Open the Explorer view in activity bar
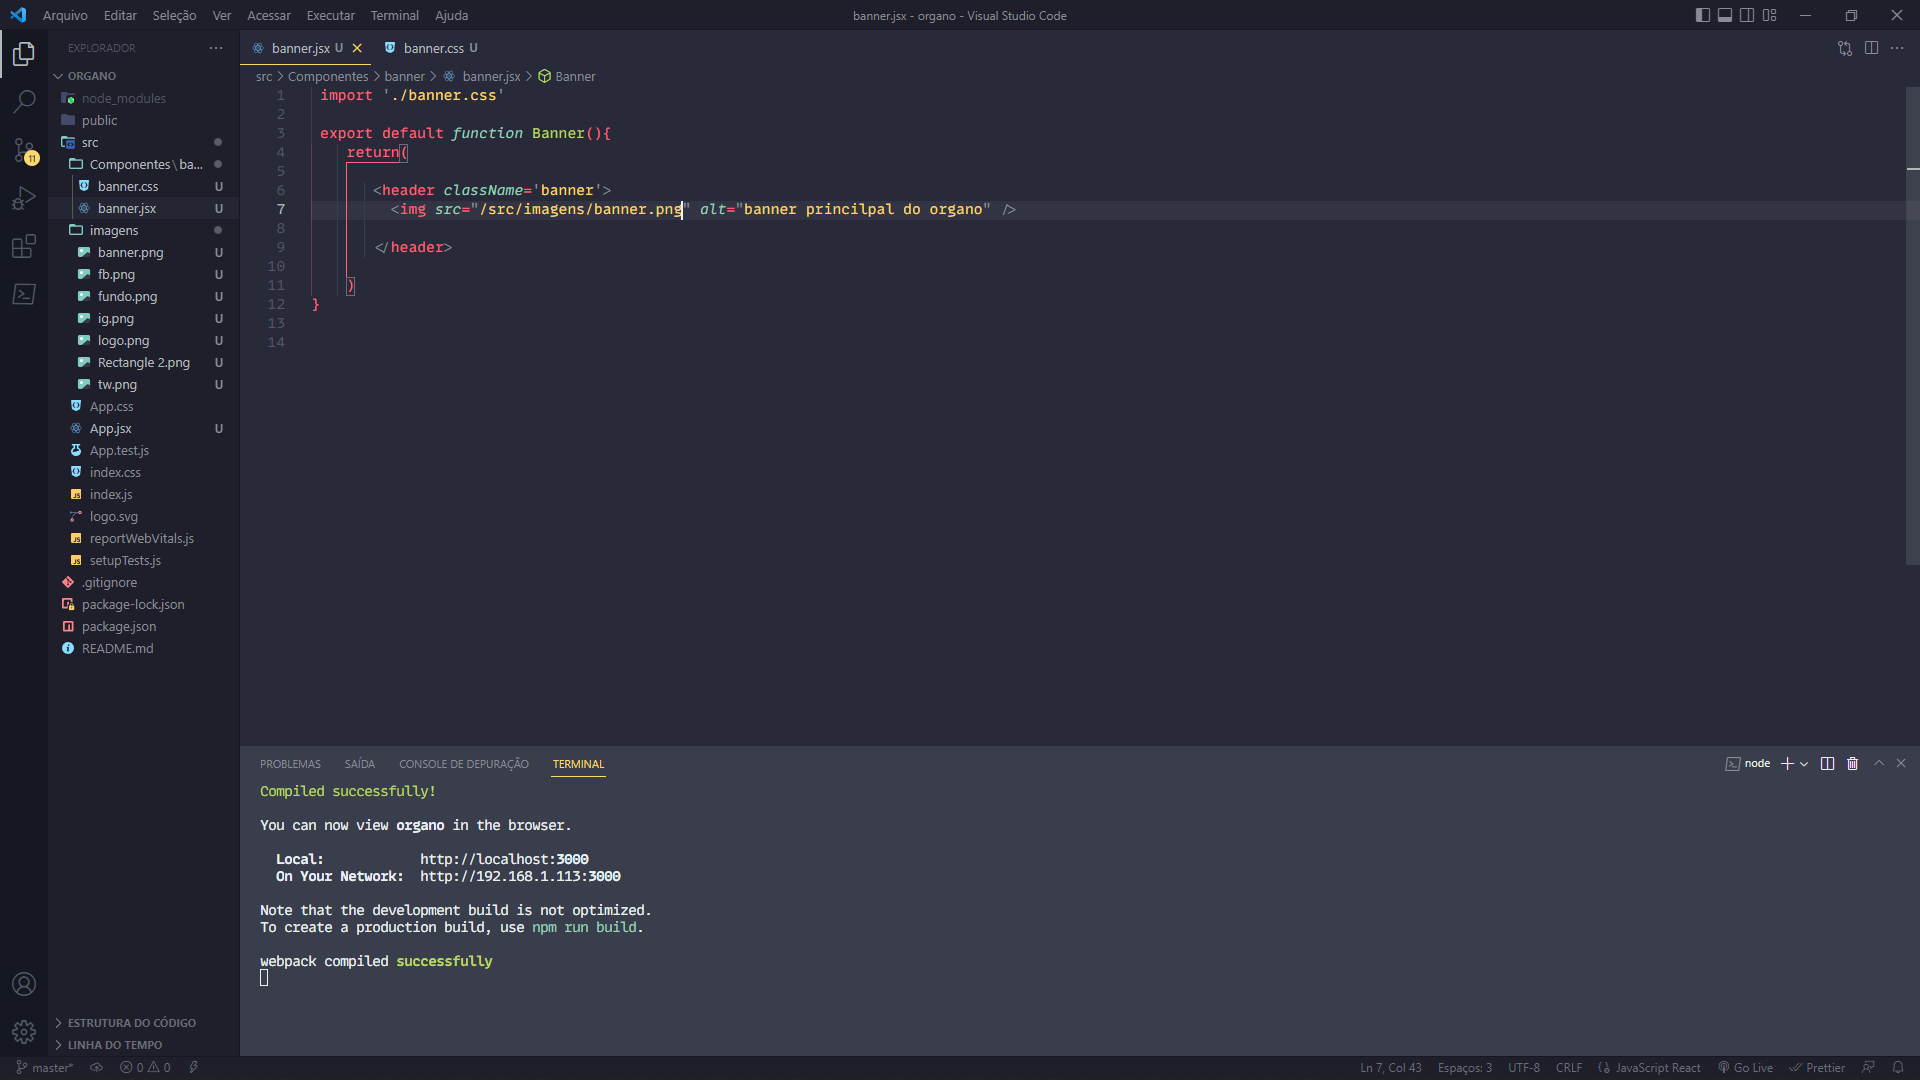1920x1080 pixels. (24, 53)
